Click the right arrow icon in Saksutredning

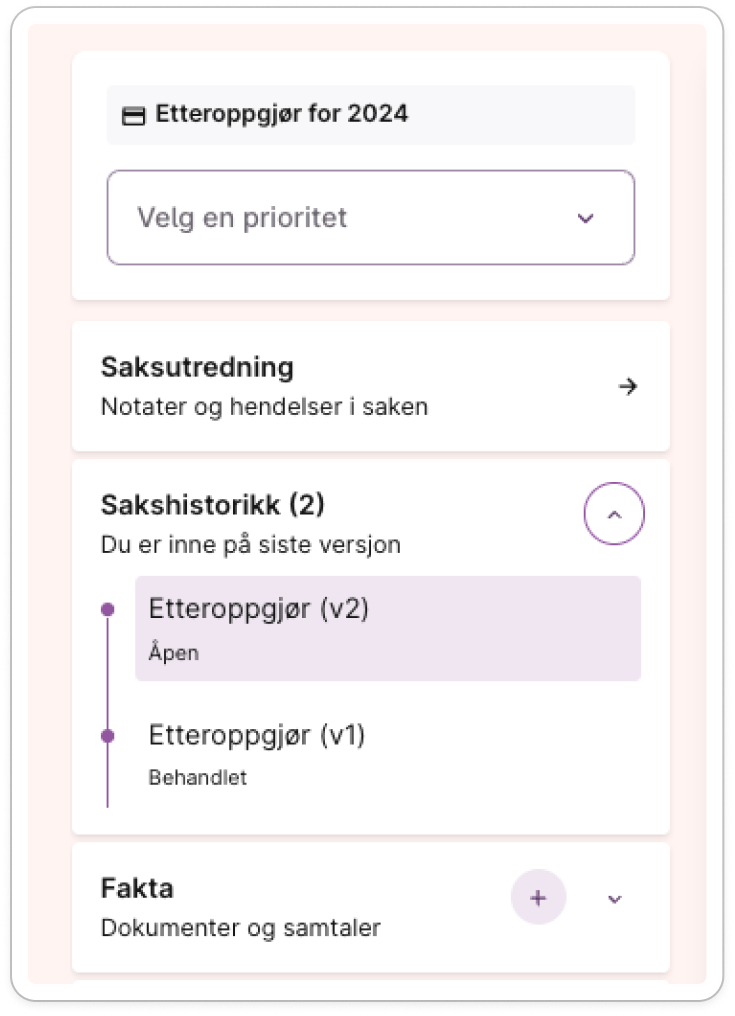(627, 387)
